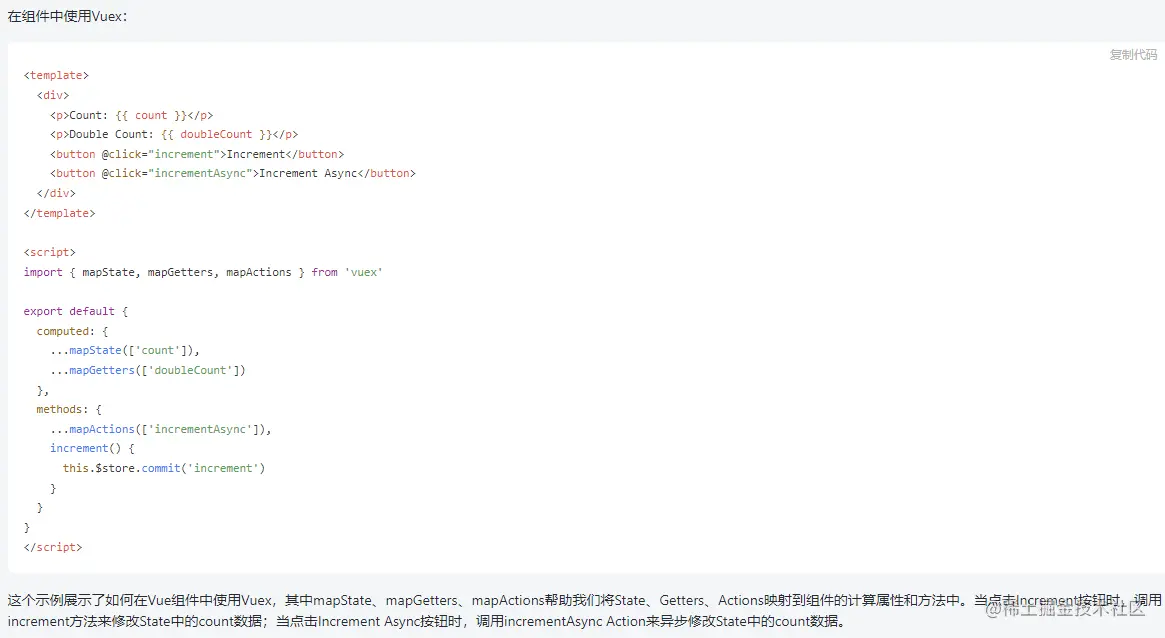Click the heading text 在组件中使用Vuex:
The width and height of the screenshot is (1165, 638).
pos(68,16)
